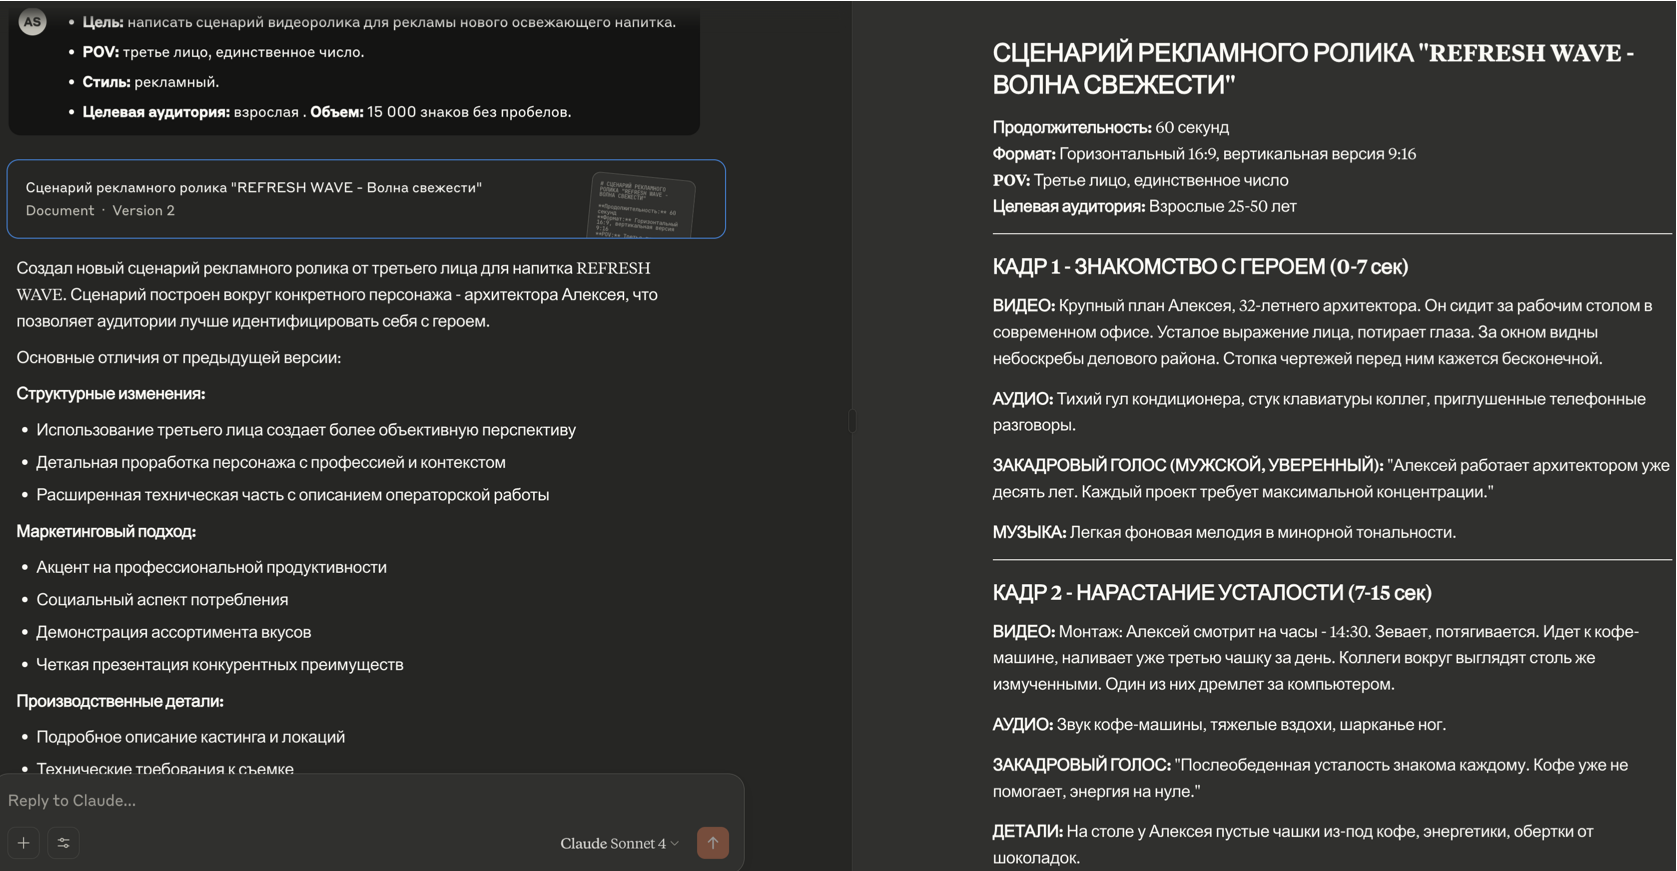This screenshot has height=871, width=1677.
Task: Click the document title 'СЦЕНАРИЙ РЕКЛАМНОГО РОЛИКА'
Action: (x=1313, y=68)
